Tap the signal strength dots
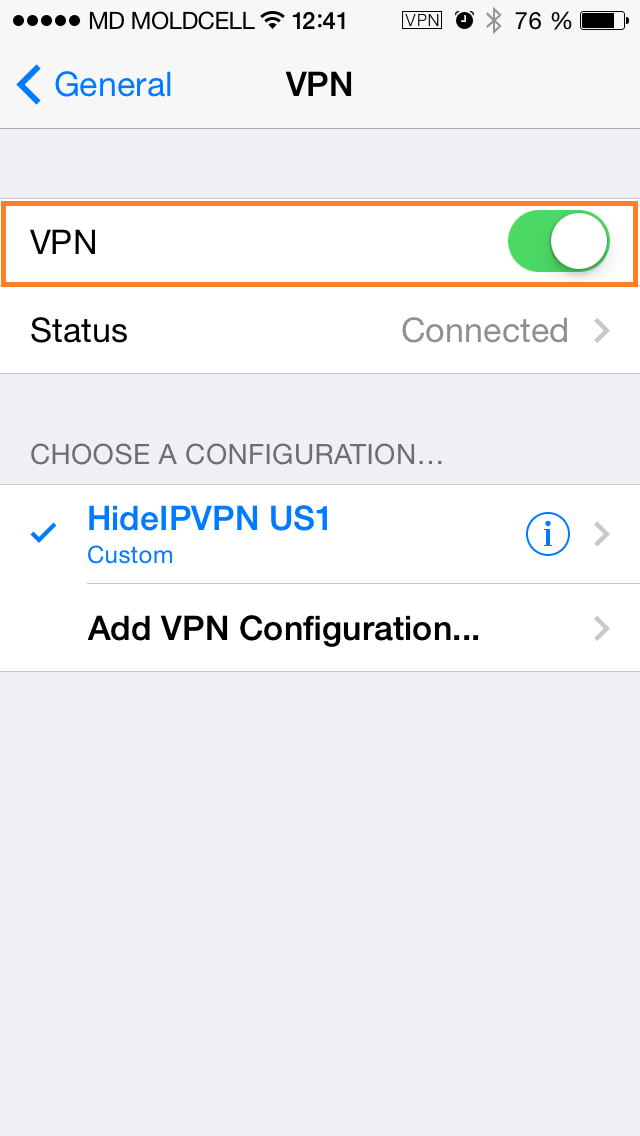Screen dimensions: 640x1136 [x=46, y=21]
